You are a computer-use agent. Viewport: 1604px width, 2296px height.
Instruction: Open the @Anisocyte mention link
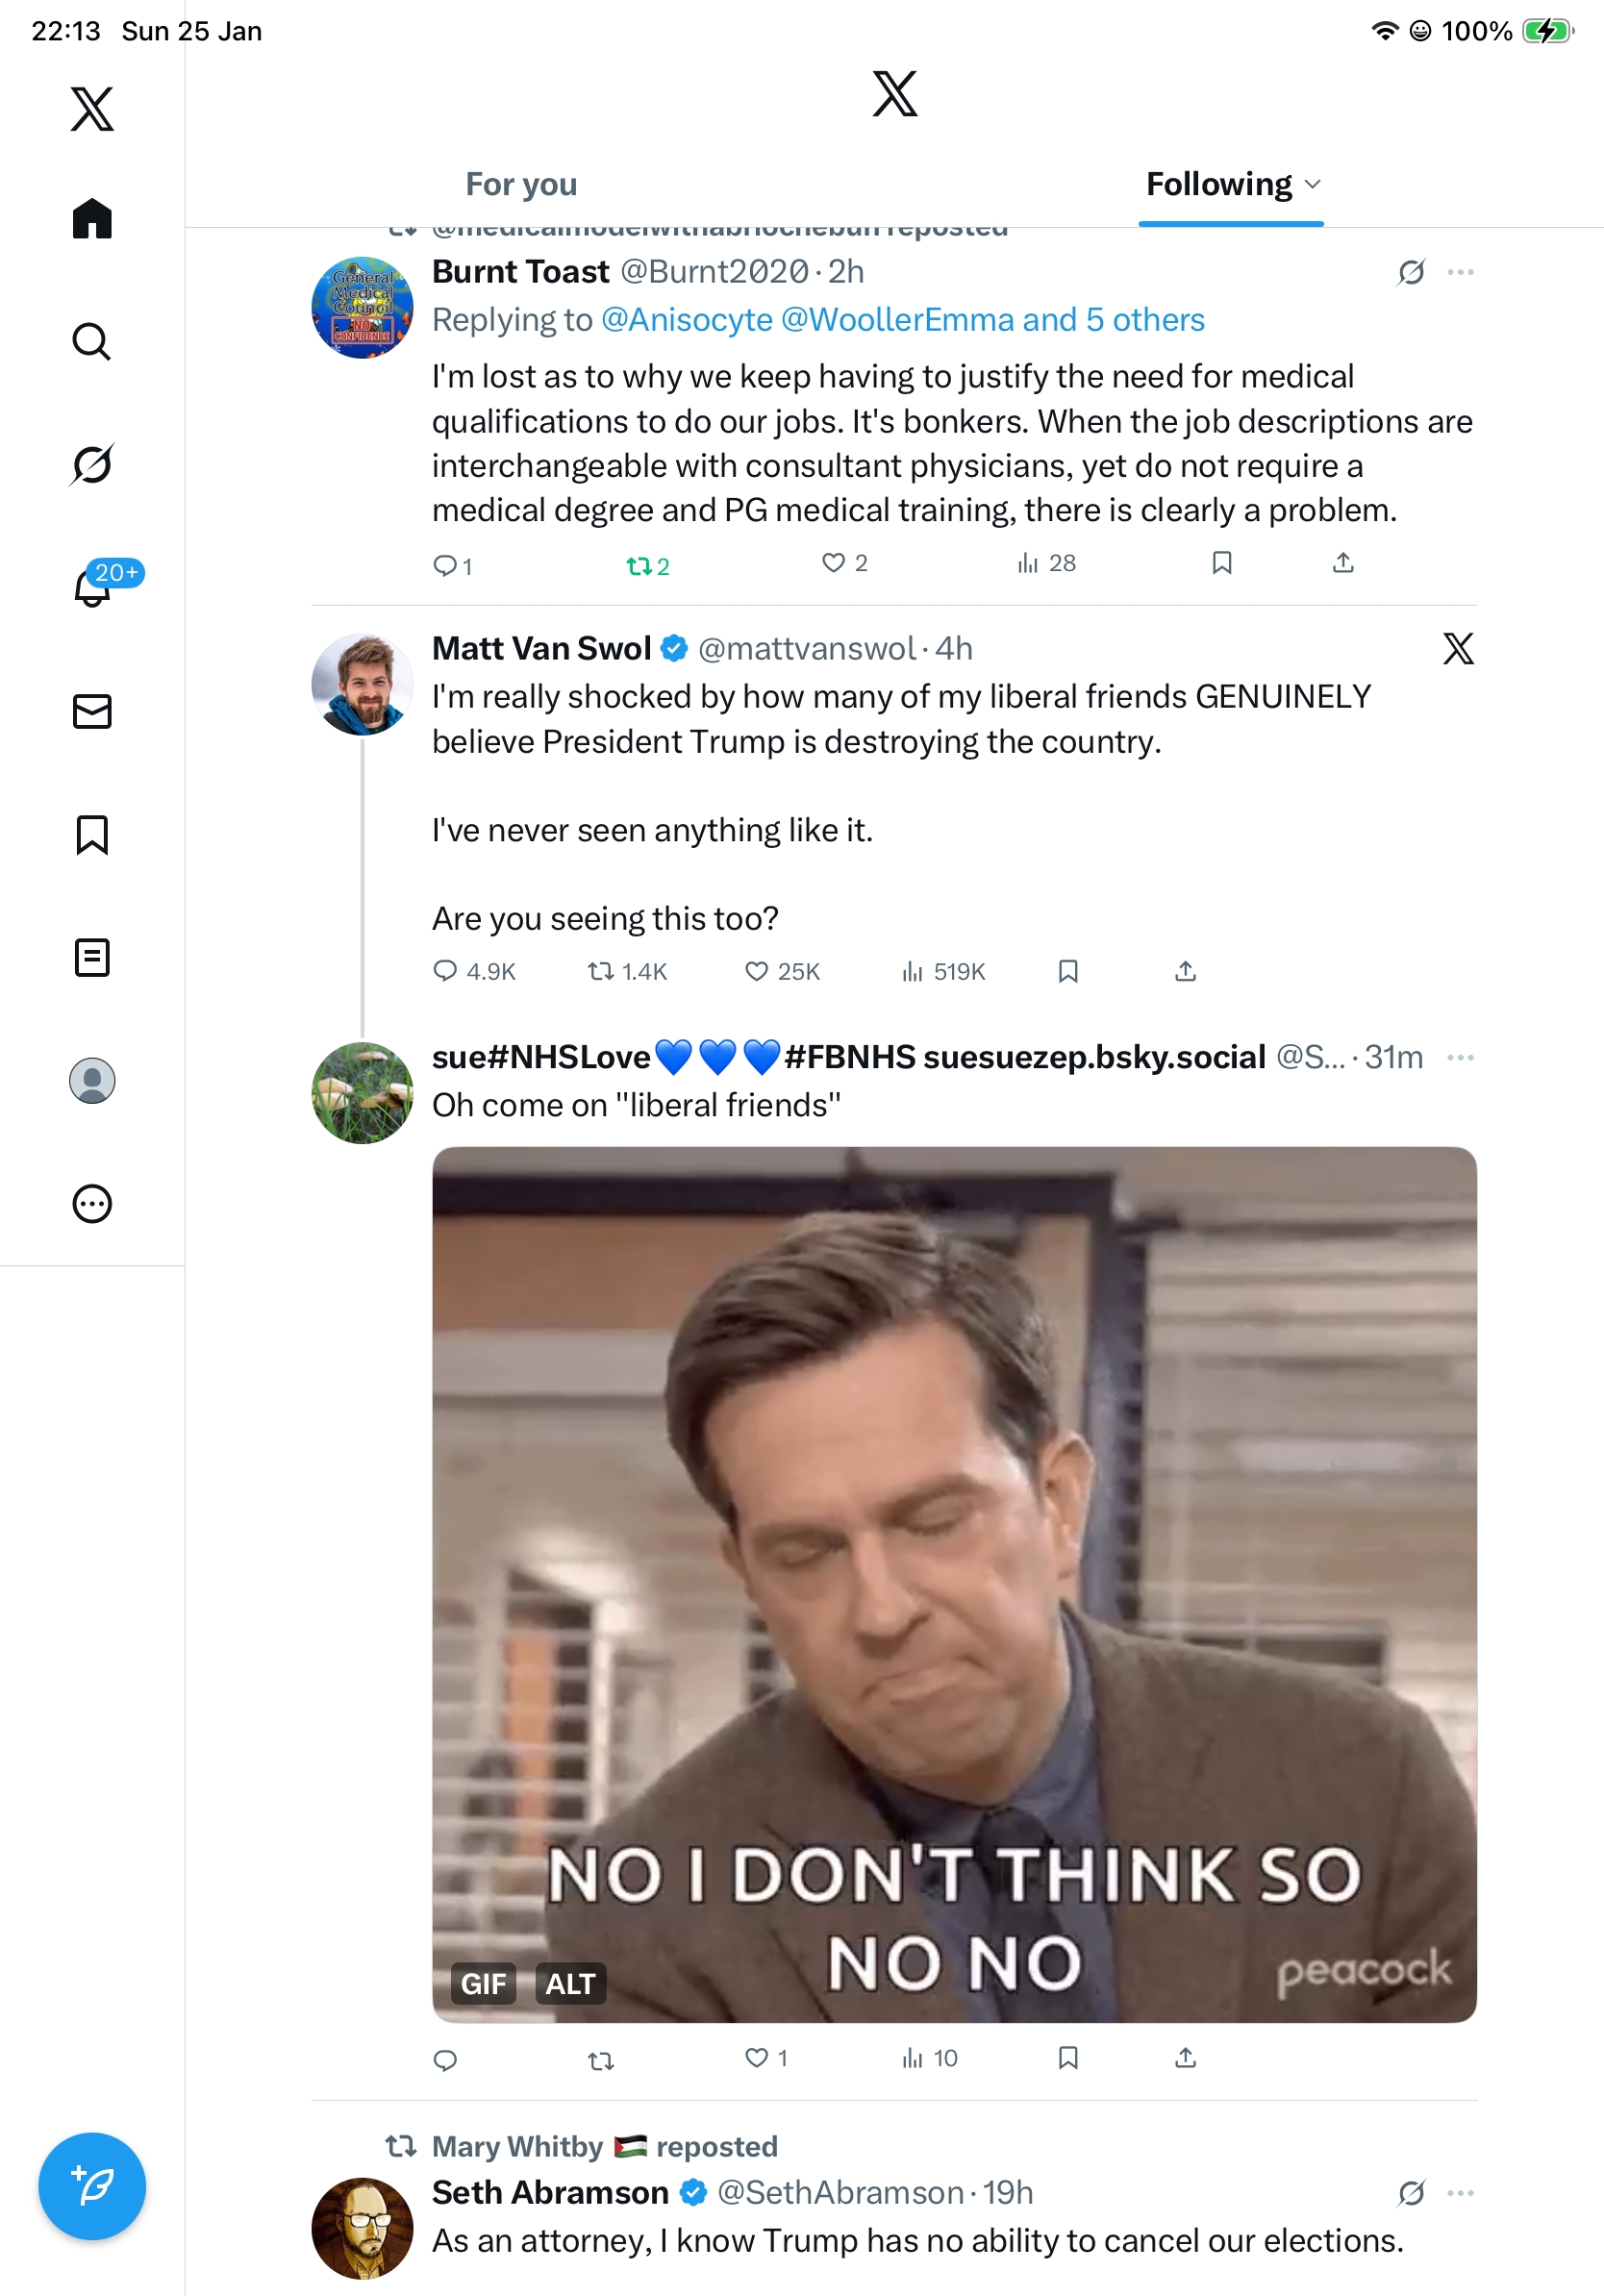(x=687, y=320)
